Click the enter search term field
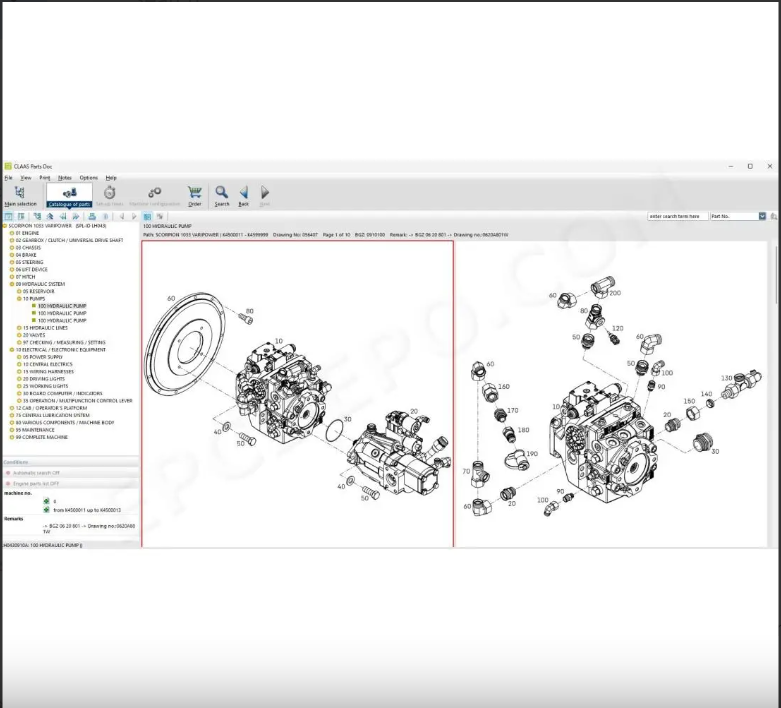 [677, 216]
